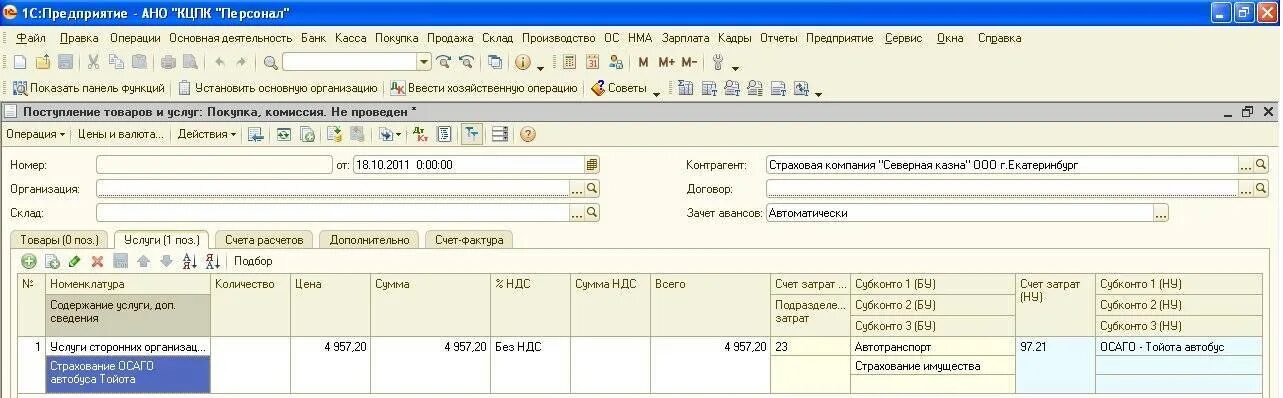Open the Банк menu

click(313, 38)
